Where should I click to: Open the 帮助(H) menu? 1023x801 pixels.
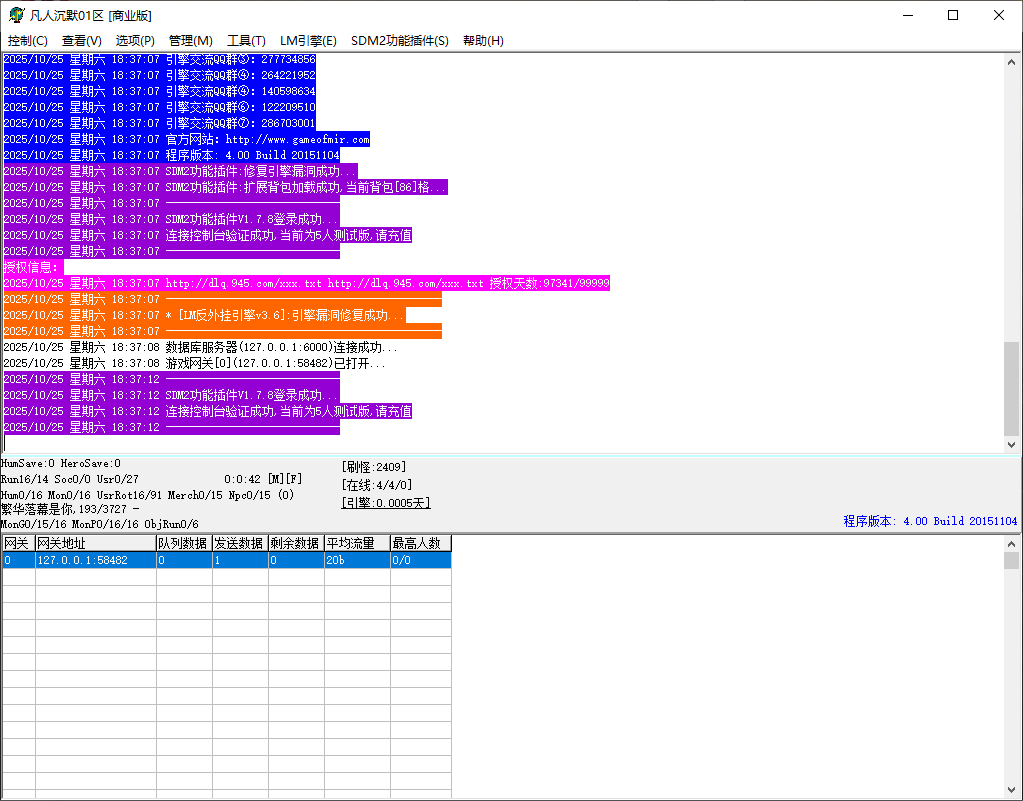tap(483, 41)
